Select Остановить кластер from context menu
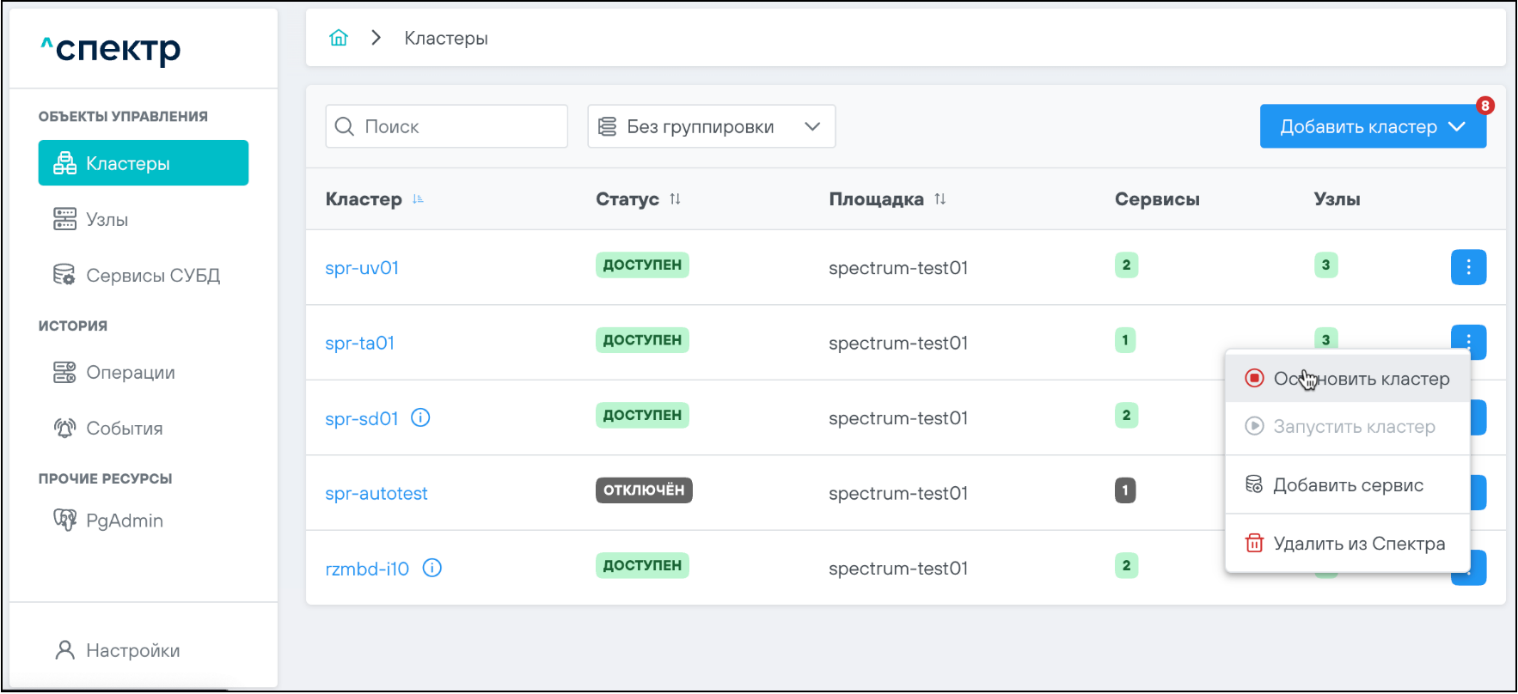 click(x=1347, y=379)
